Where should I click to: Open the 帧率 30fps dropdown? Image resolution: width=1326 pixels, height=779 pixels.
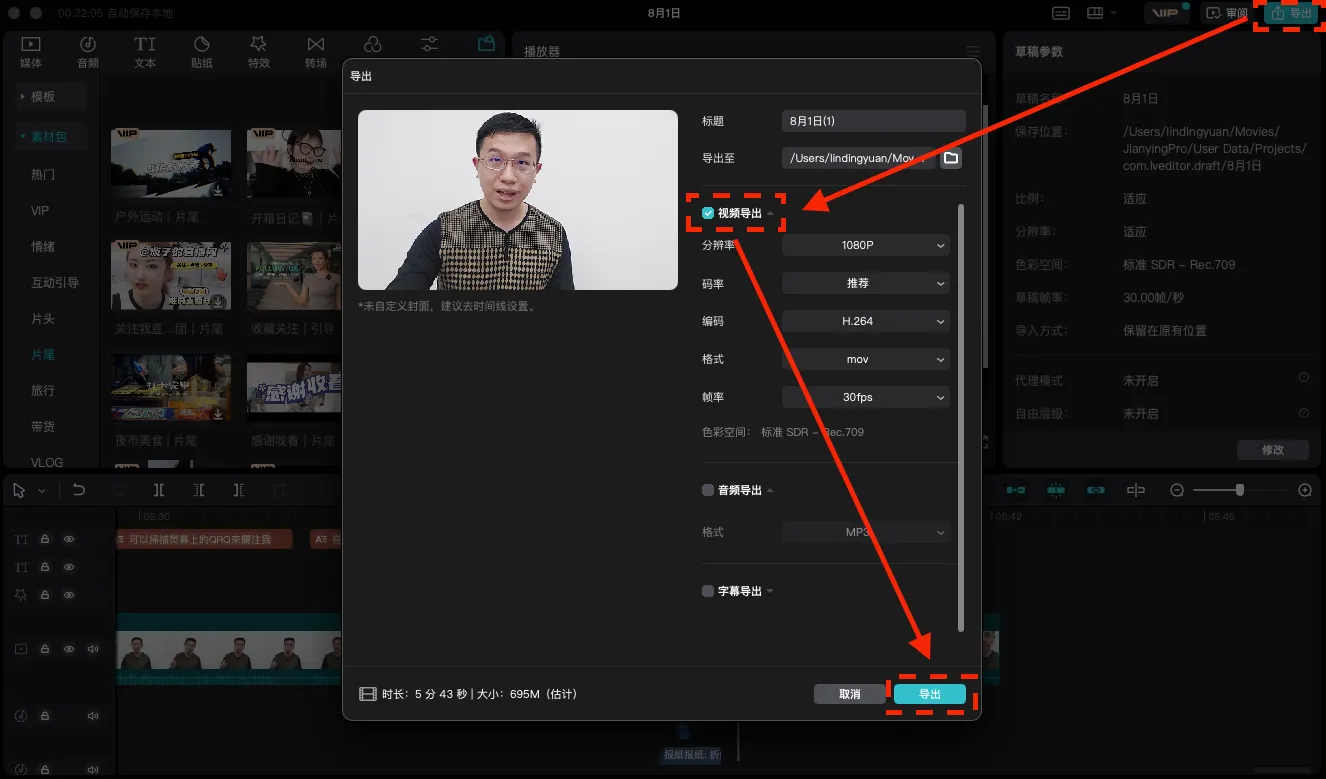(865, 397)
